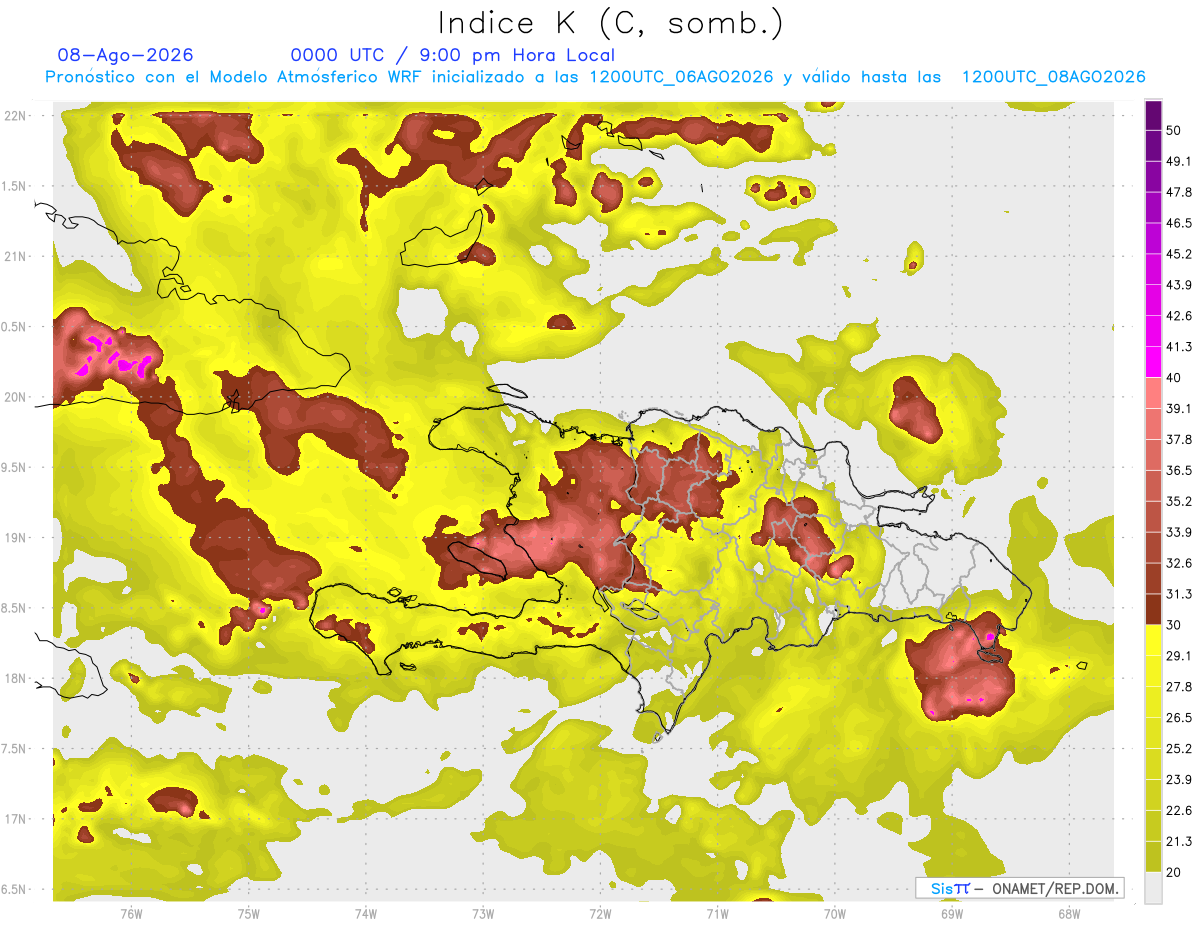Click the colorbar value '45.2'
This screenshot has width=1200, height=927.
pyautogui.click(x=1180, y=254)
